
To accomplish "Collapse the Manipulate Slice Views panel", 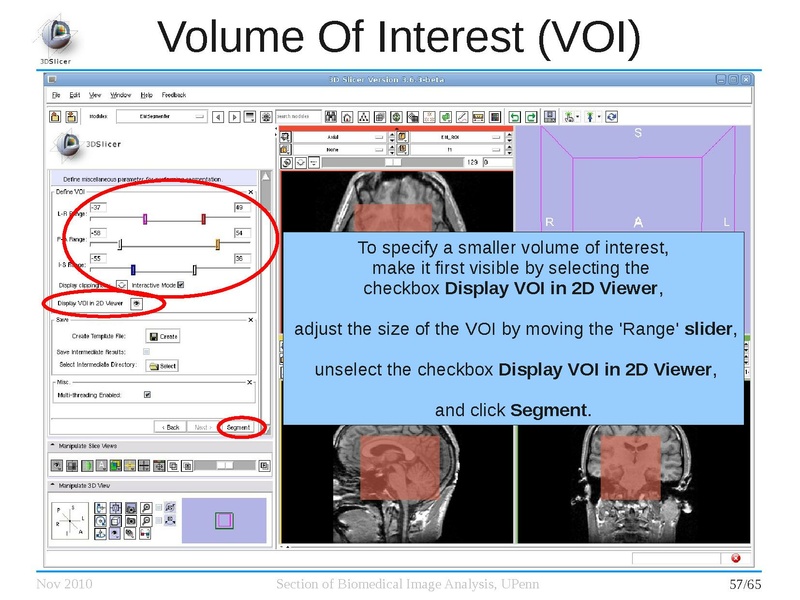I will click(51, 446).
